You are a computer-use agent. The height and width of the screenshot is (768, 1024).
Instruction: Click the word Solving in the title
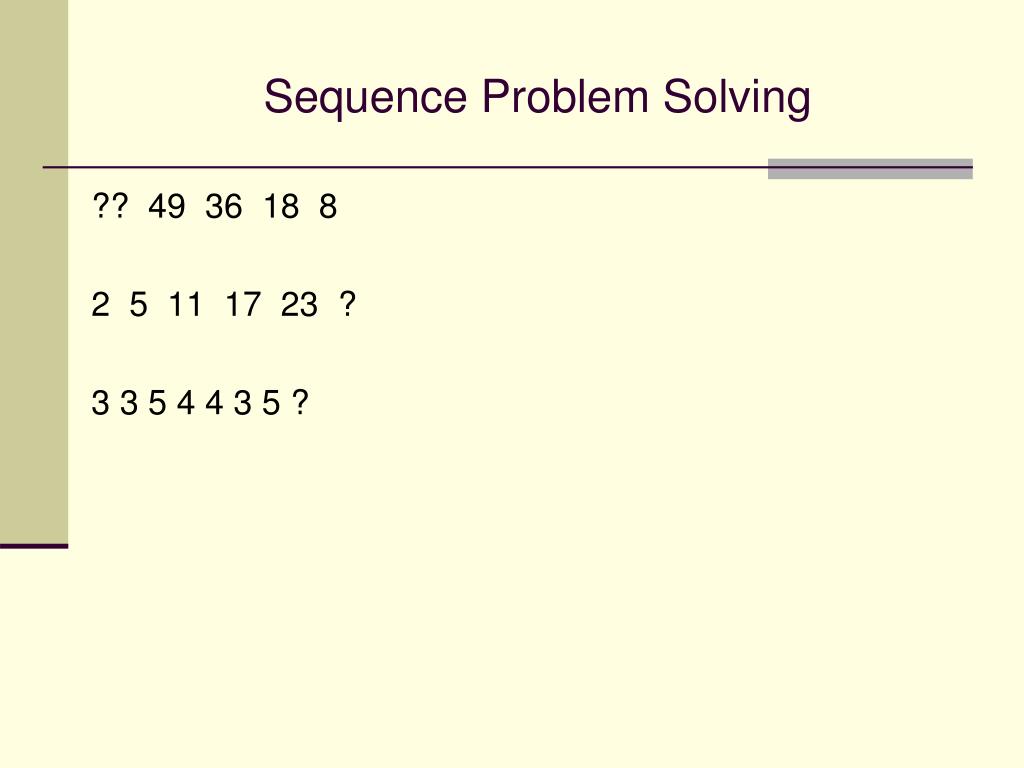[x=737, y=98]
